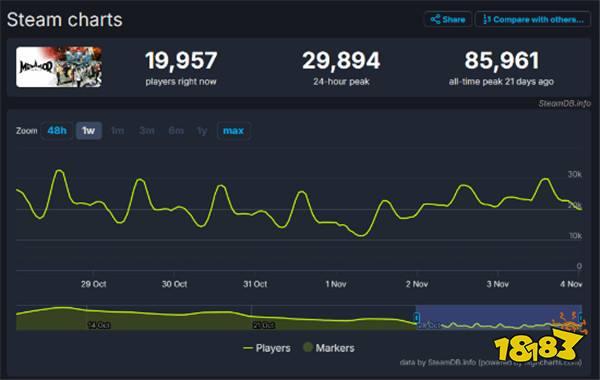
Task: Click the all-time peak 21 days ago text
Action: 501,82
